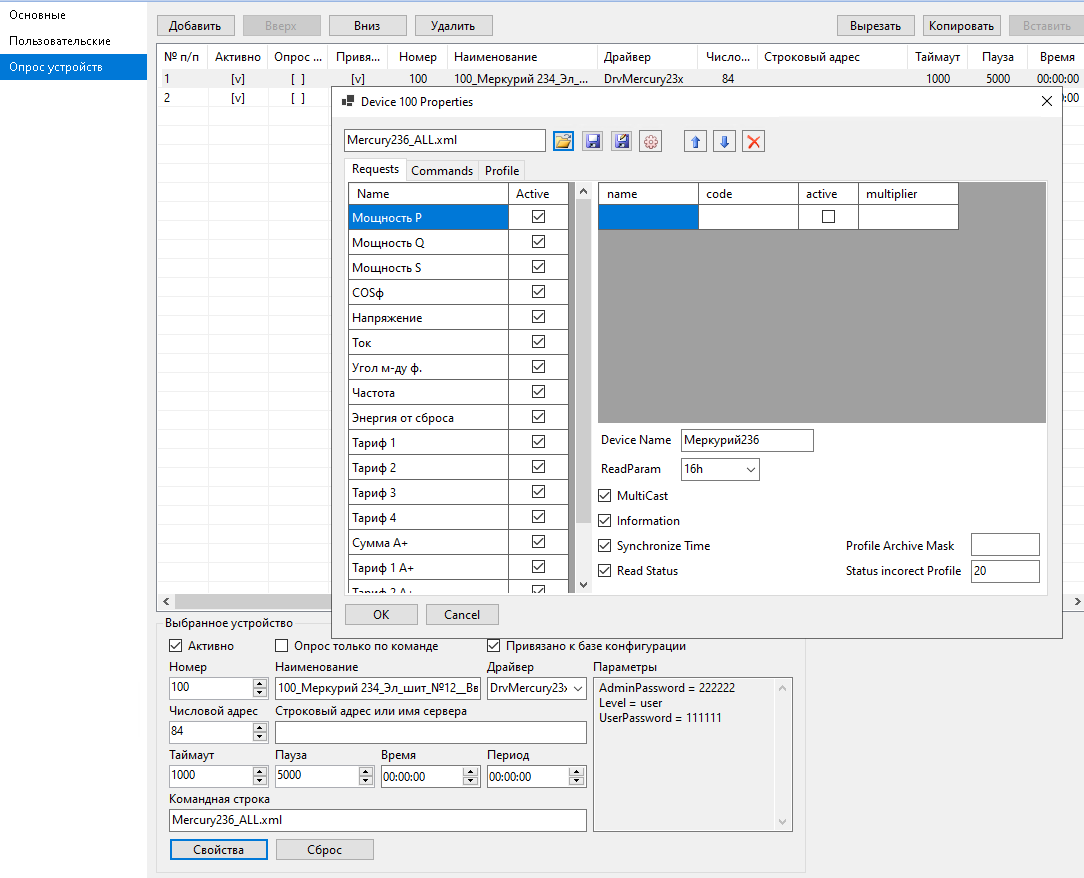Disable Synchronize Time option
Screen dimensions: 1084x878
pyautogui.click(x=605, y=545)
